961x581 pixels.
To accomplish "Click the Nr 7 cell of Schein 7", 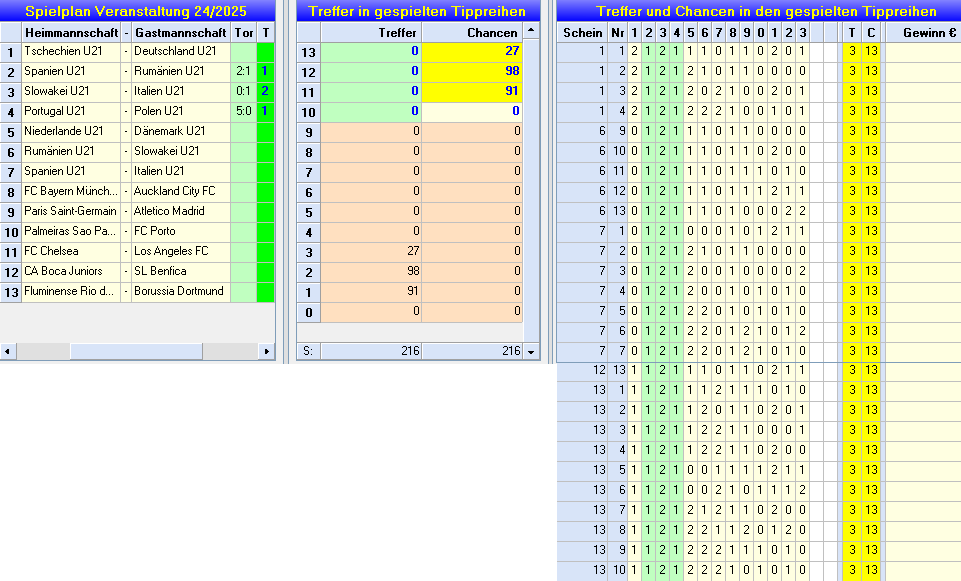I will 618,351.
